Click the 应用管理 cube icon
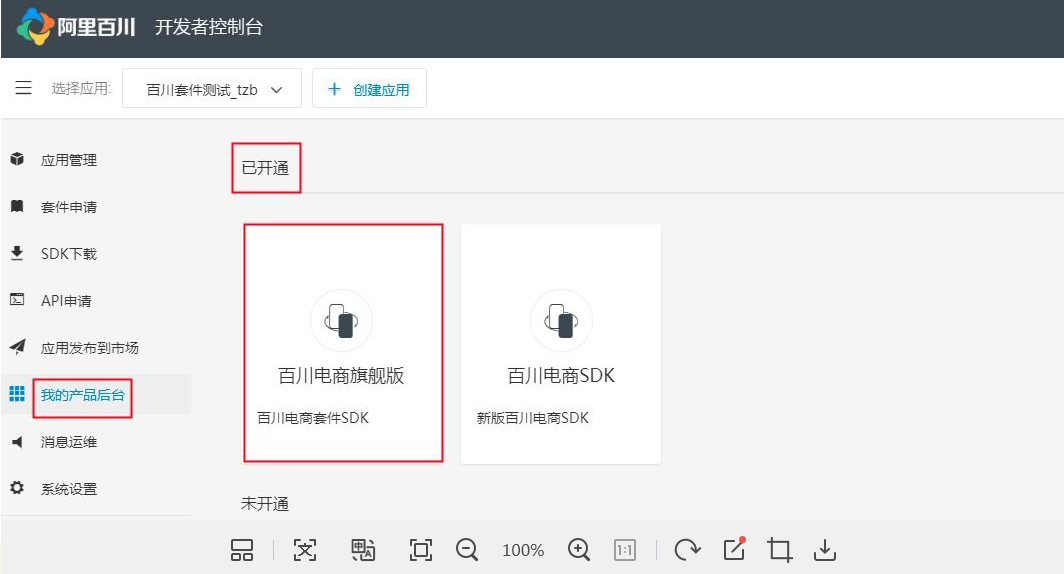Image resolution: width=1064 pixels, height=574 pixels. (x=17, y=159)
